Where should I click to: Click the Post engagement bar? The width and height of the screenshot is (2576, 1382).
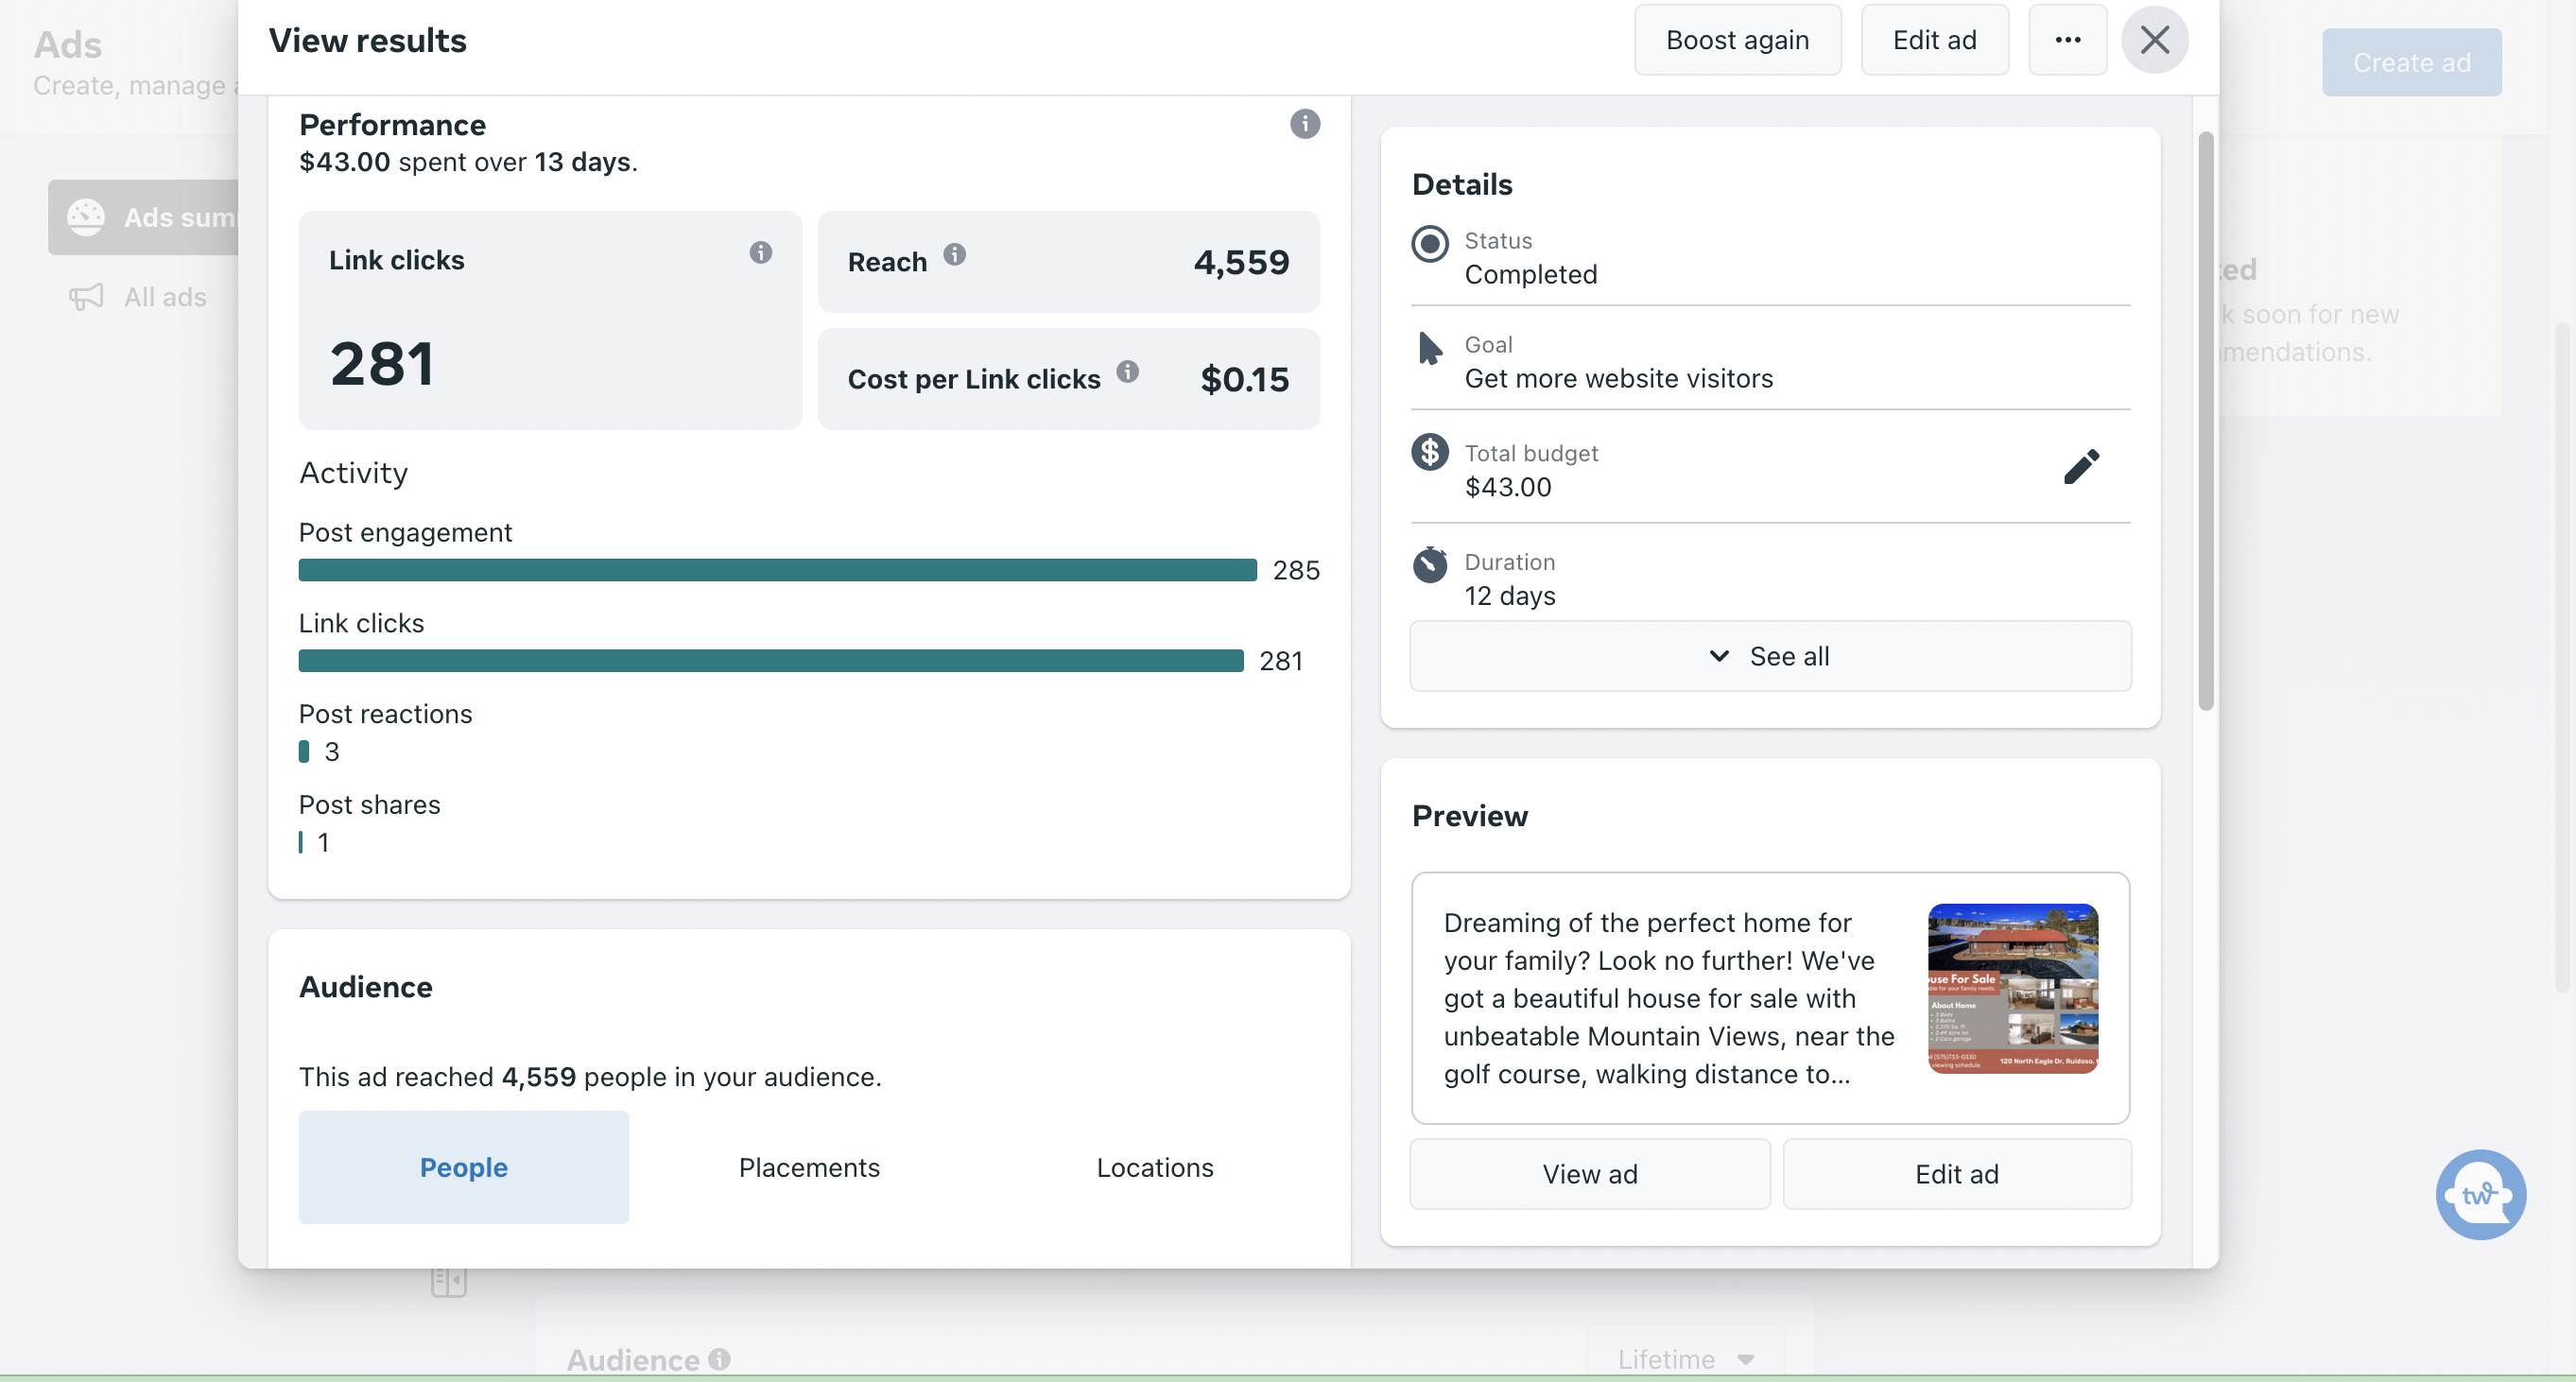(777, 570)
